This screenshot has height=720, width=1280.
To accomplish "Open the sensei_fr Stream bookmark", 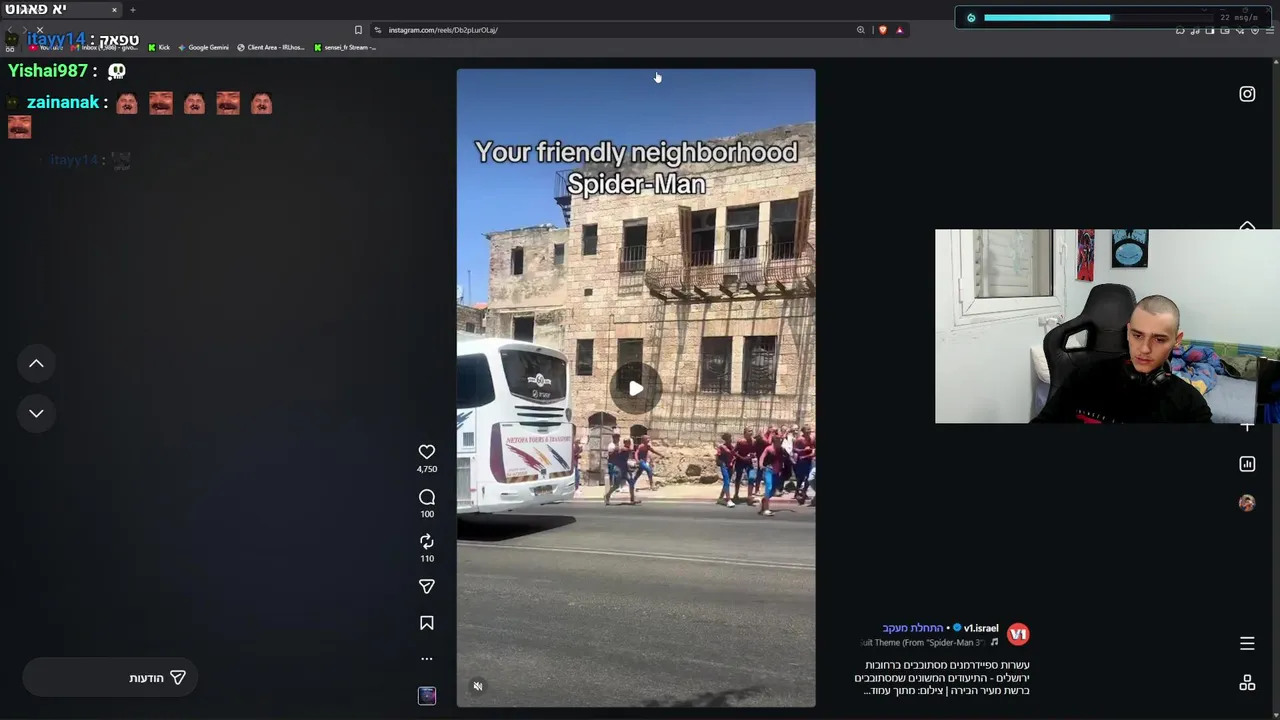I will coord(345,47).
